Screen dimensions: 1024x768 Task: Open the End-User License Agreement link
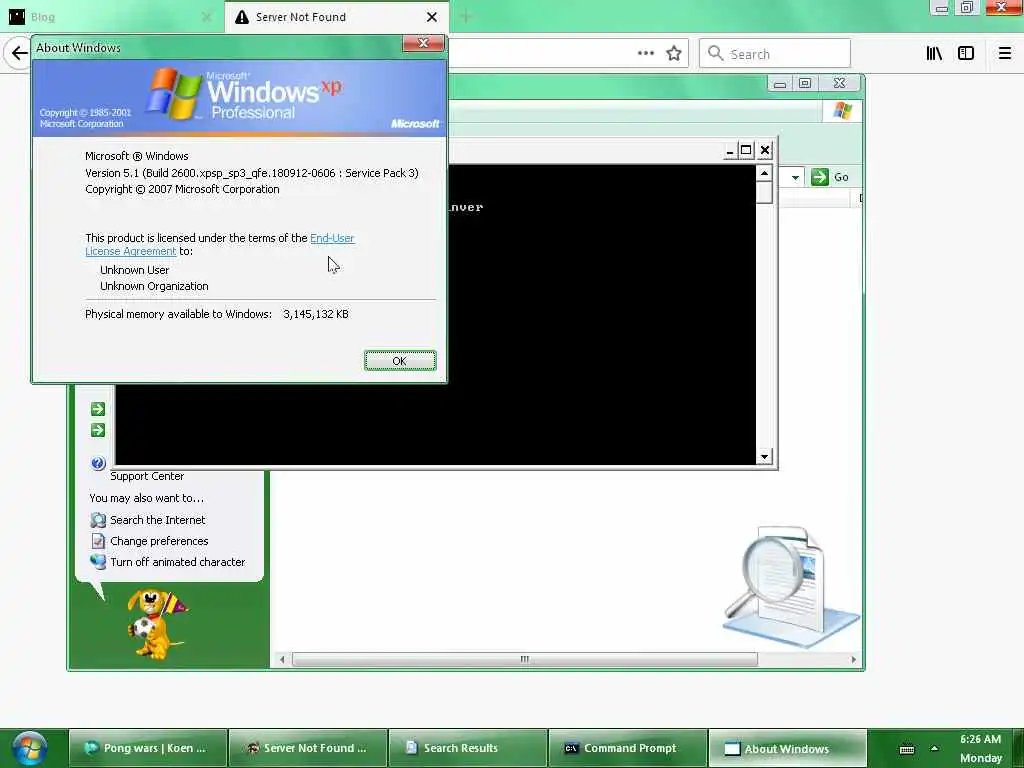[219, 244]
